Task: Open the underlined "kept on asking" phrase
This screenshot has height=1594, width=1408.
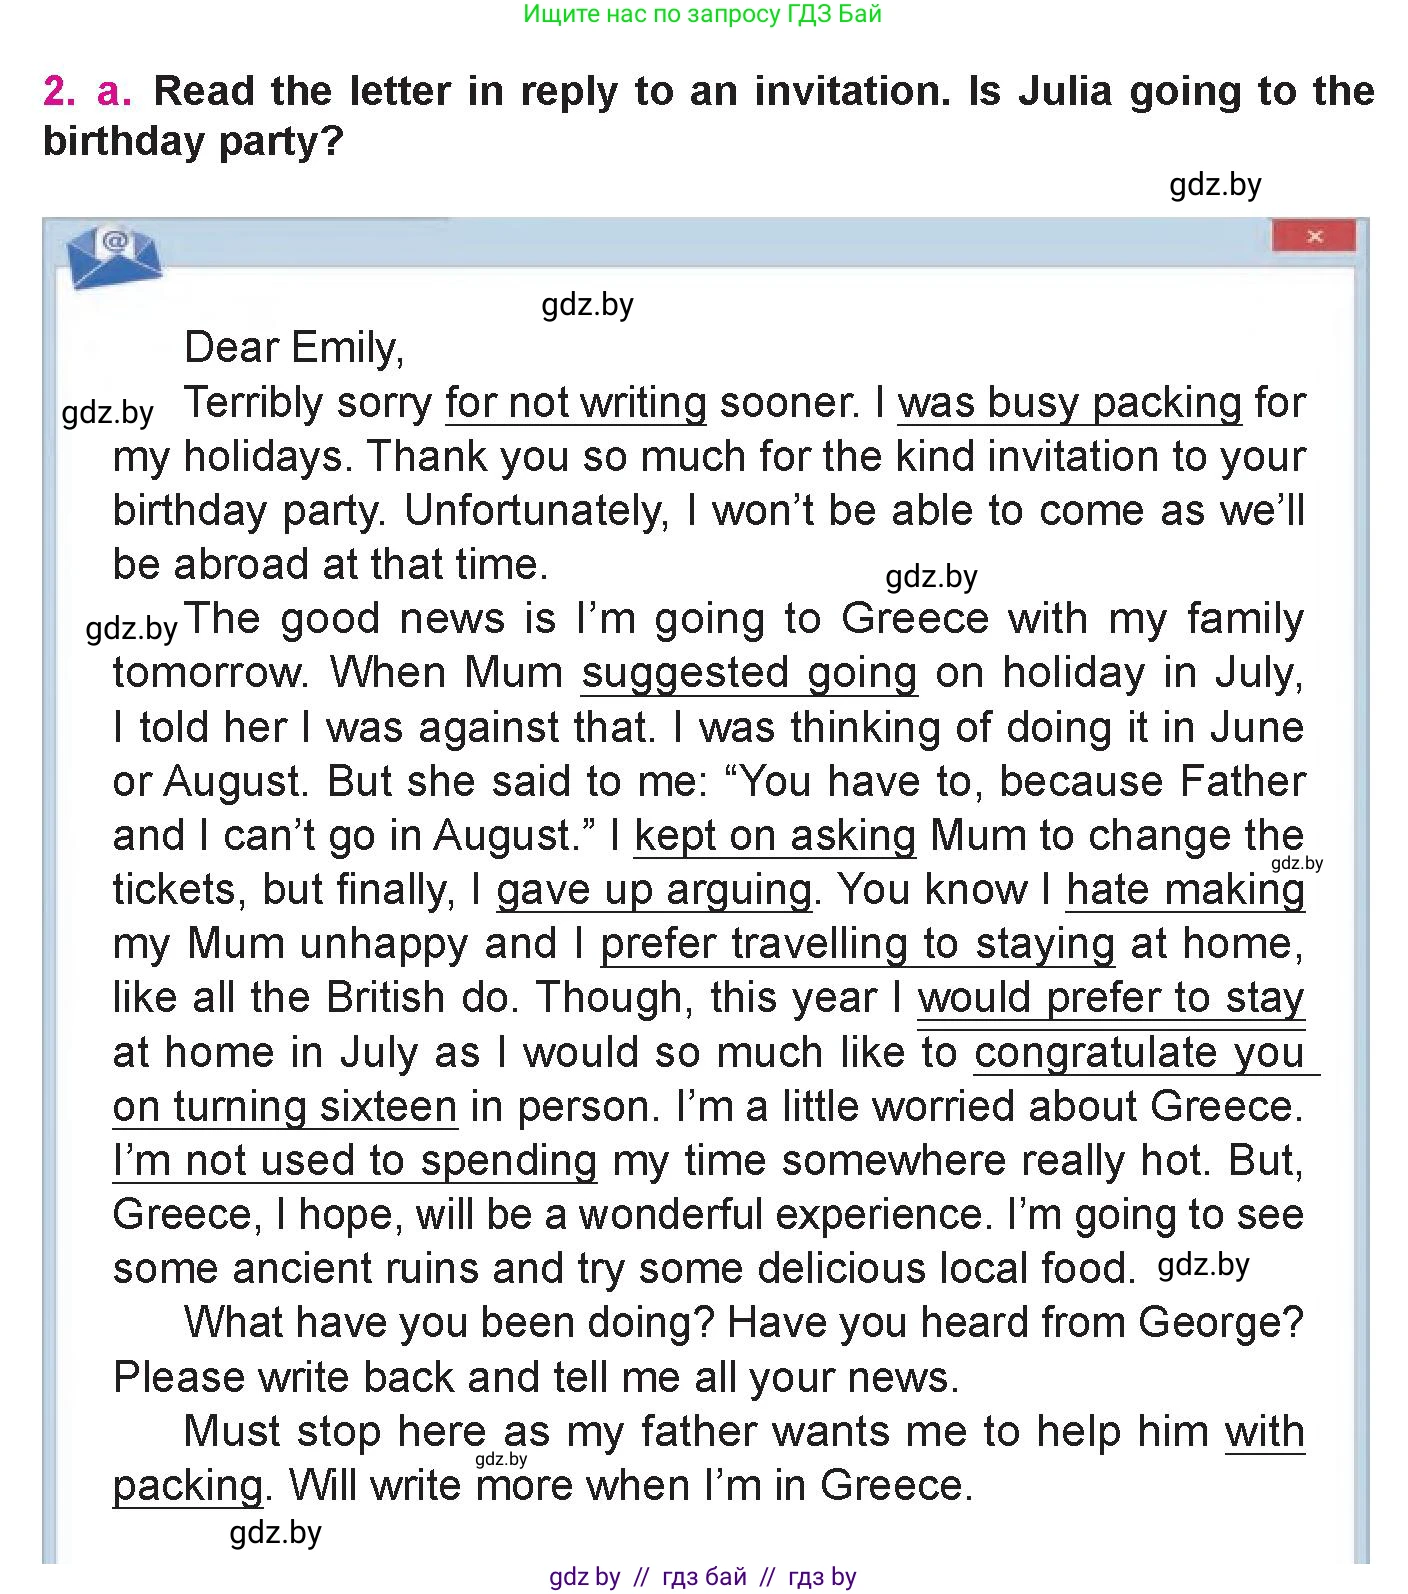Action: [x=775, y=836]
